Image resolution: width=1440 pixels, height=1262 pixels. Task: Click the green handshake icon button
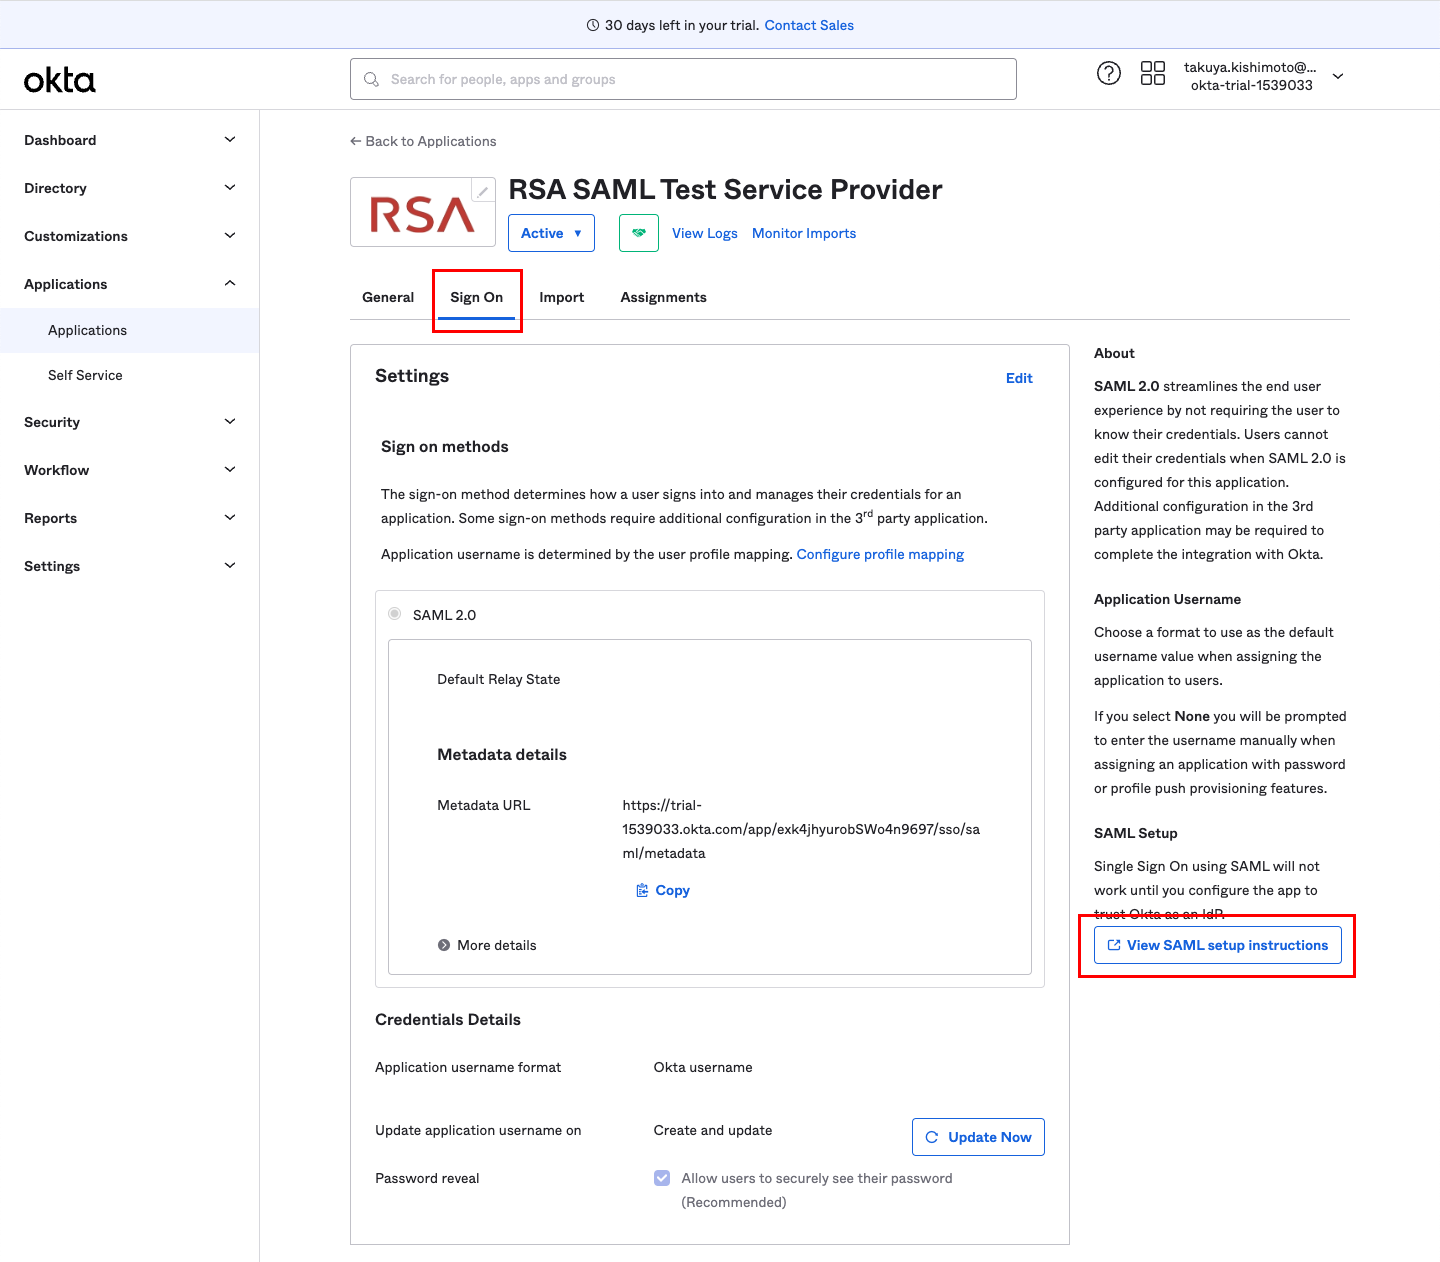coord(638,233)
